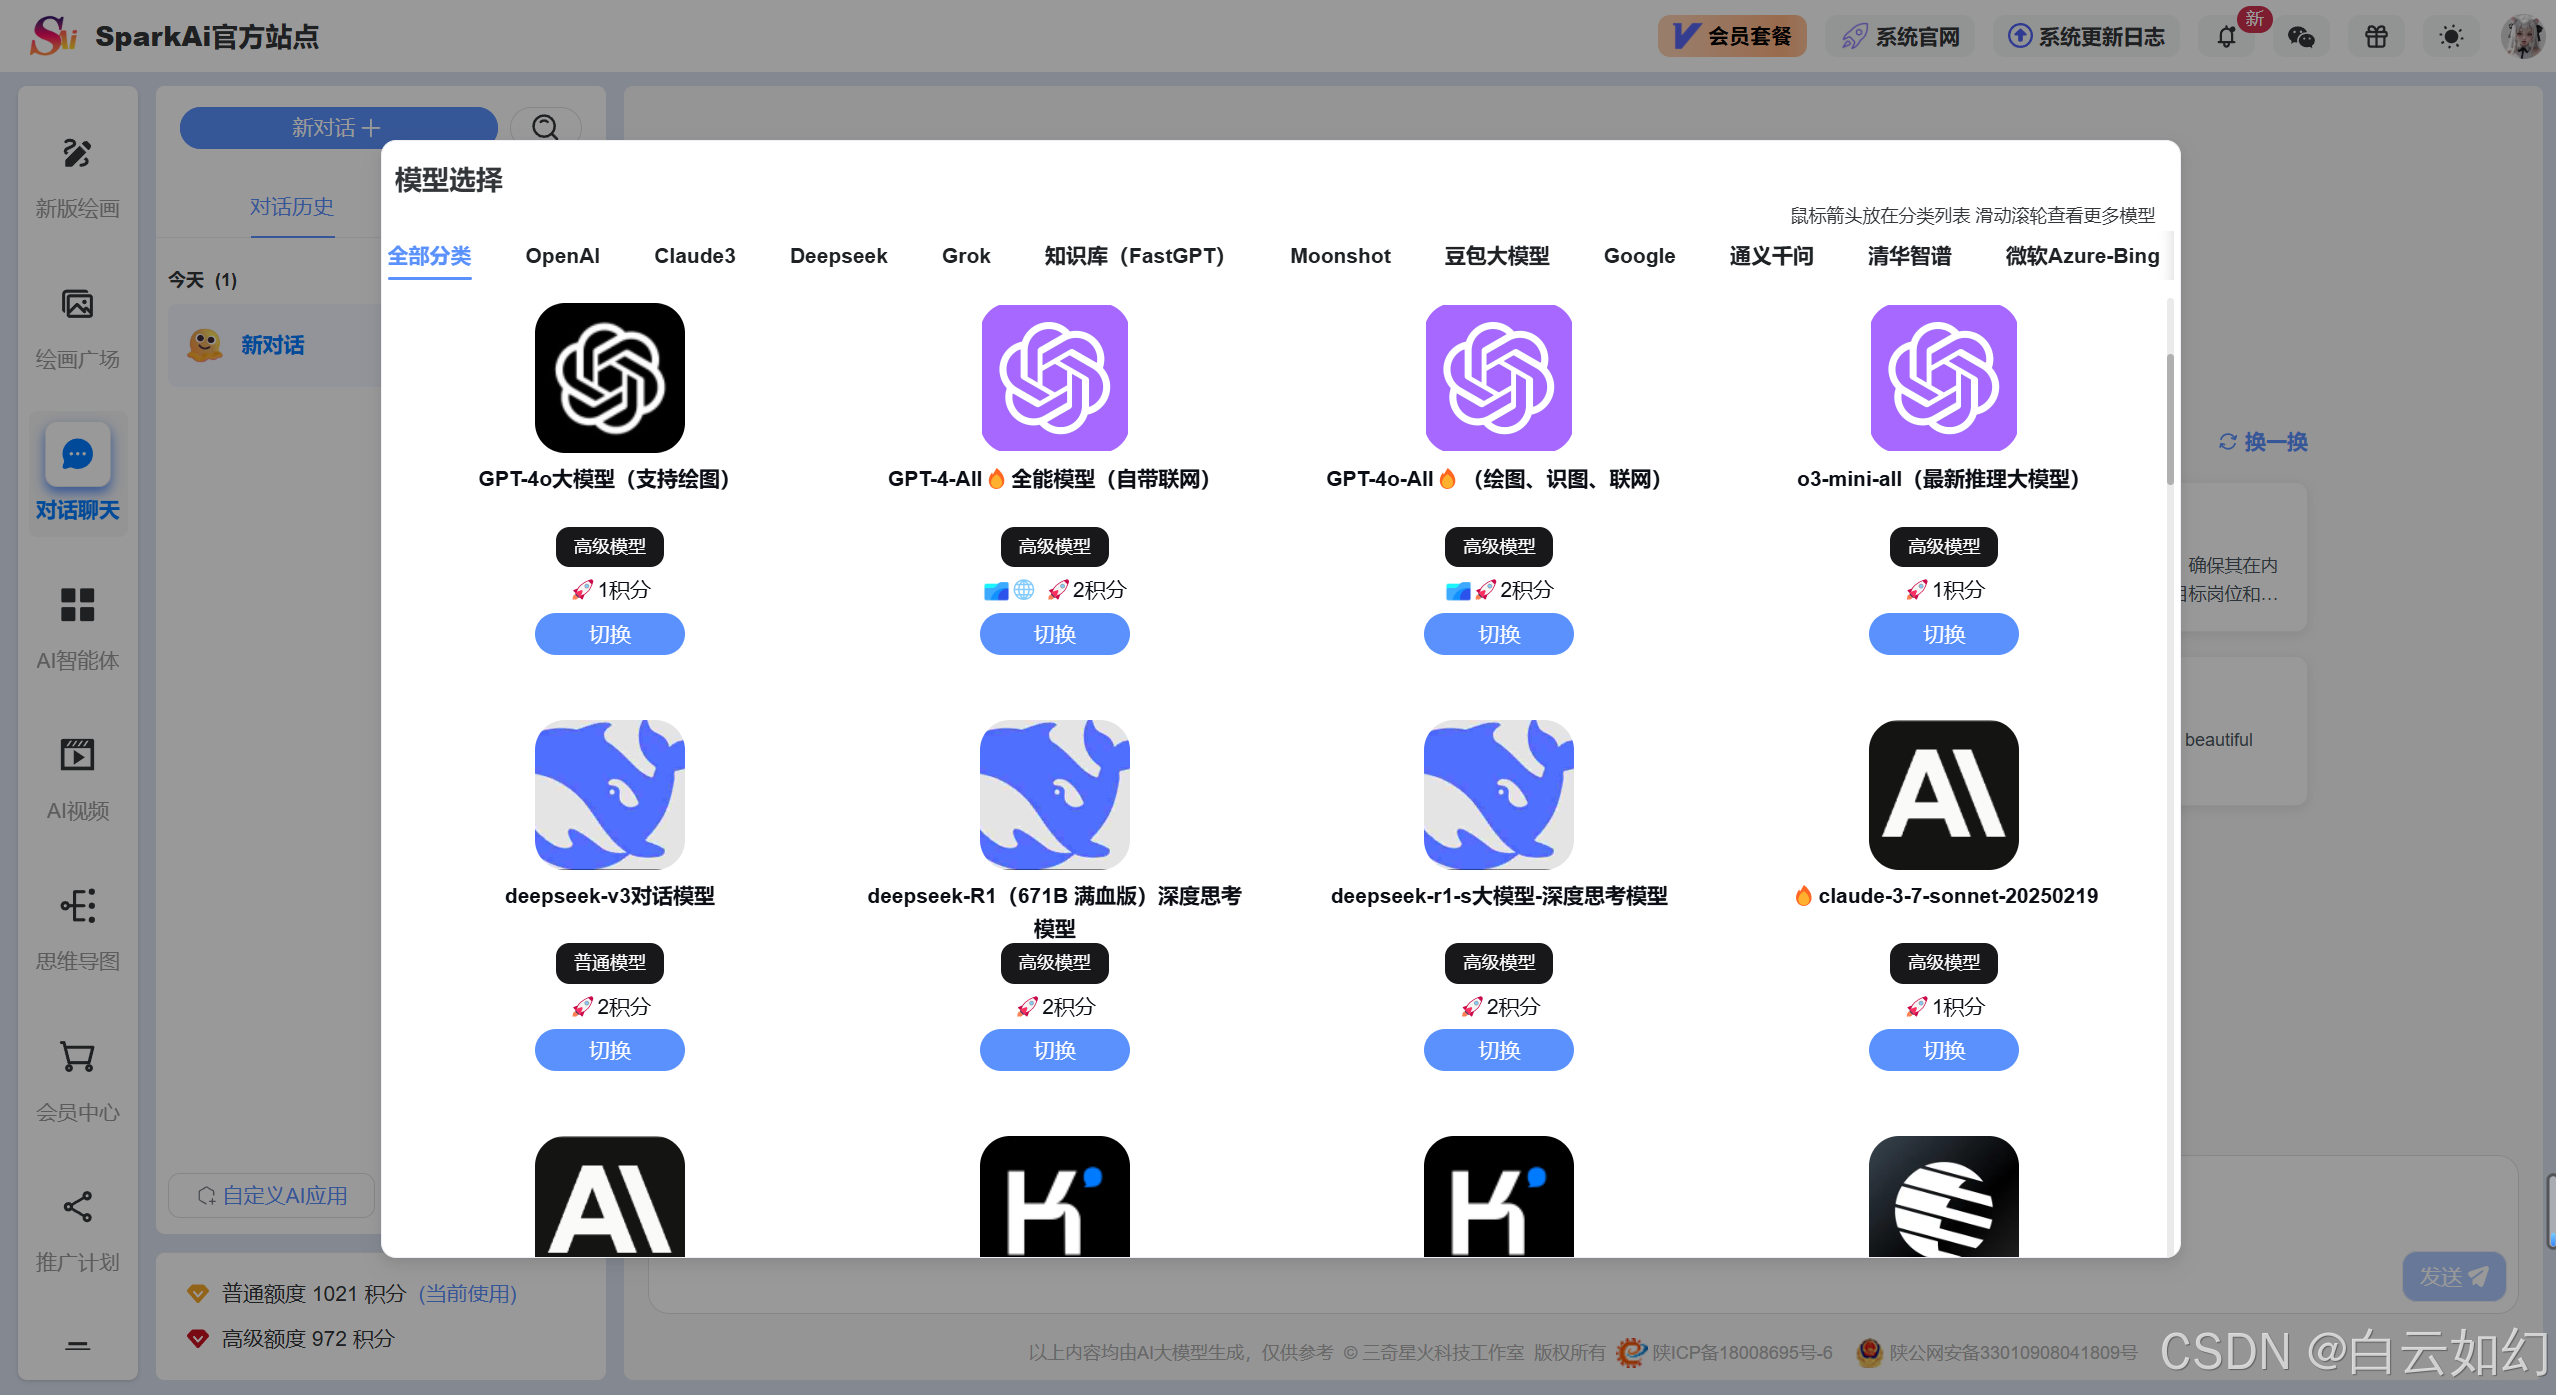Open the user avatar in top right
2556x1395 pixels.
pos(2523,37)
